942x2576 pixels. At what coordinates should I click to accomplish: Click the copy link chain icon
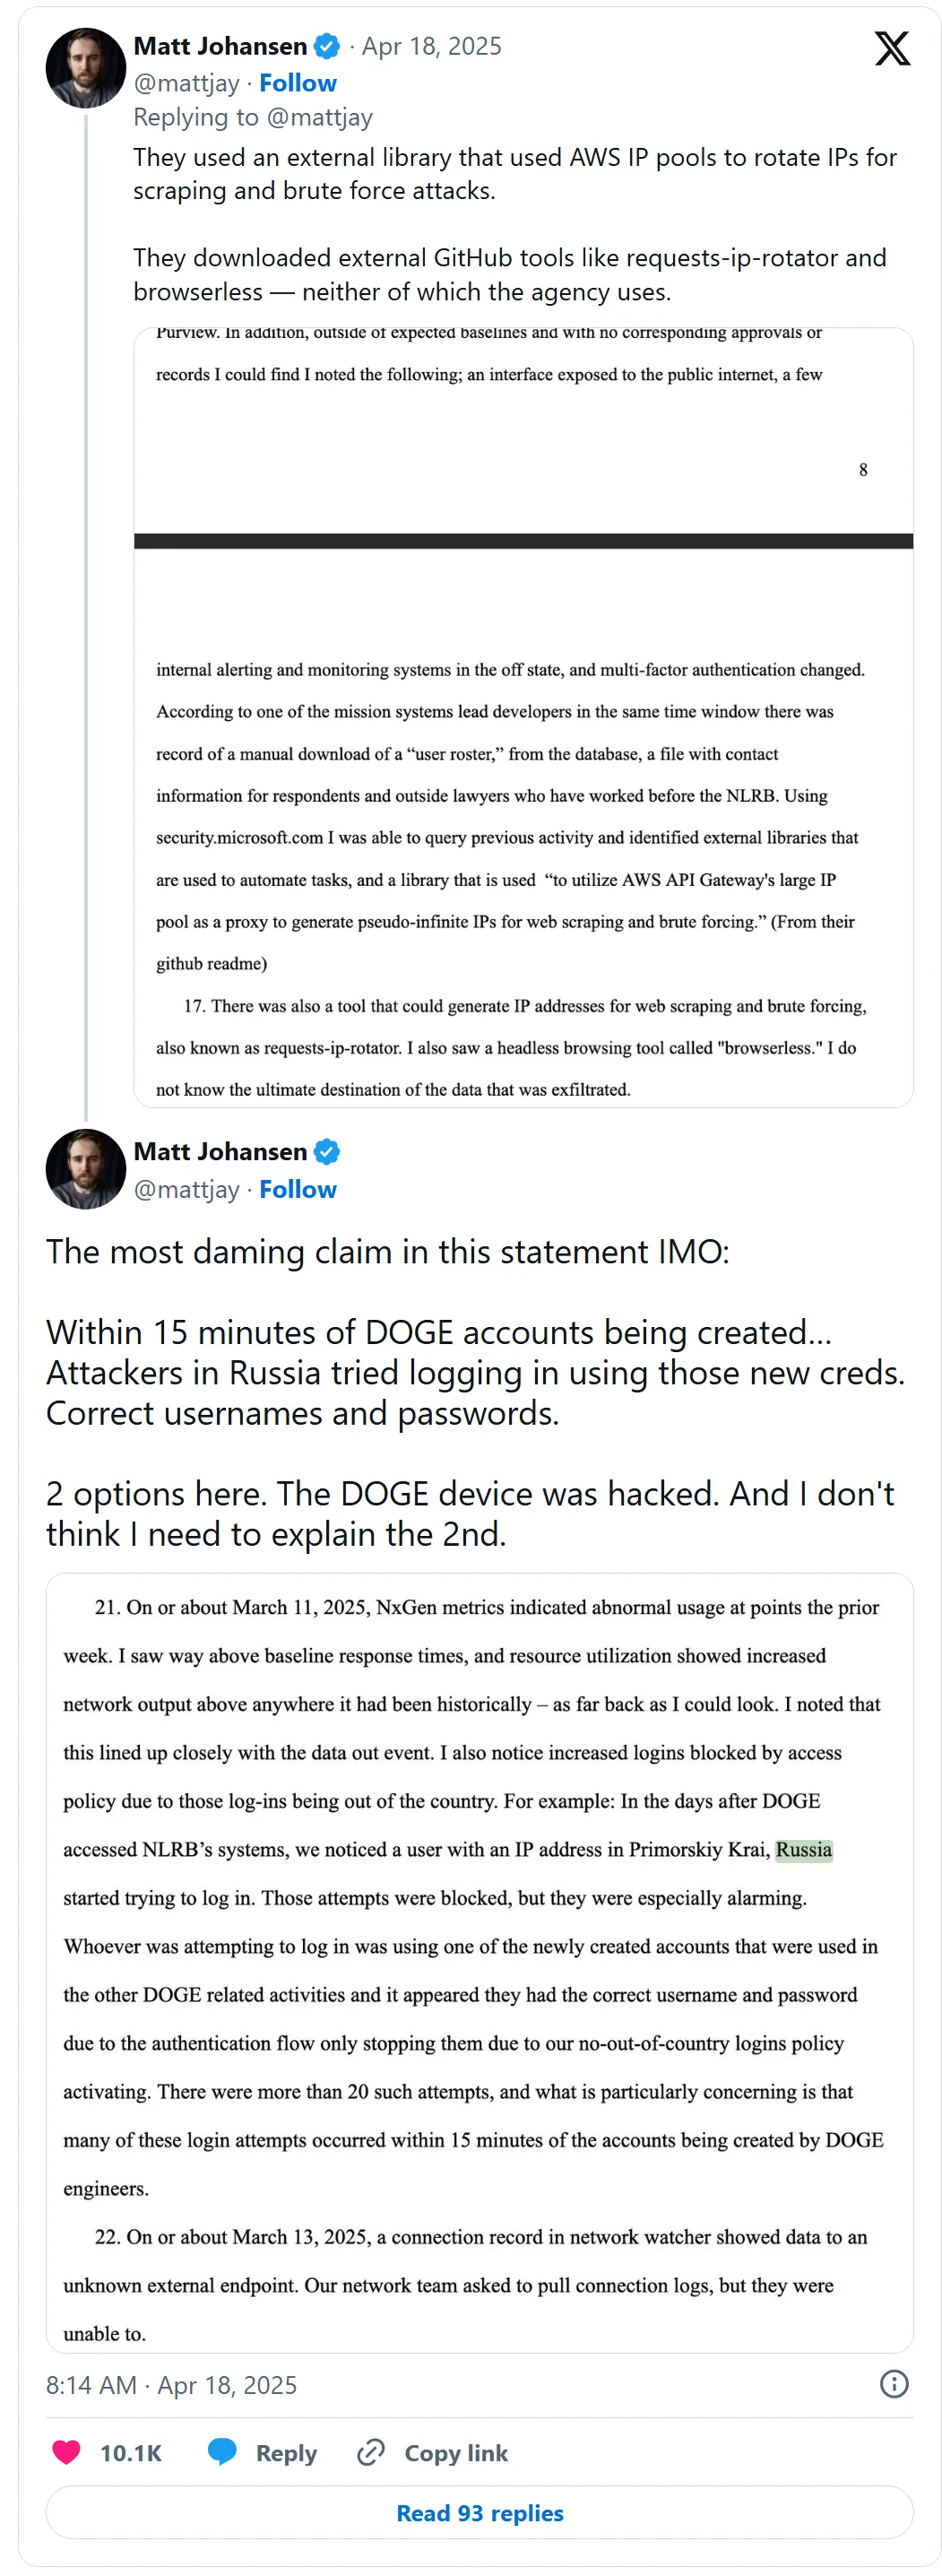tap(371, 2452)
